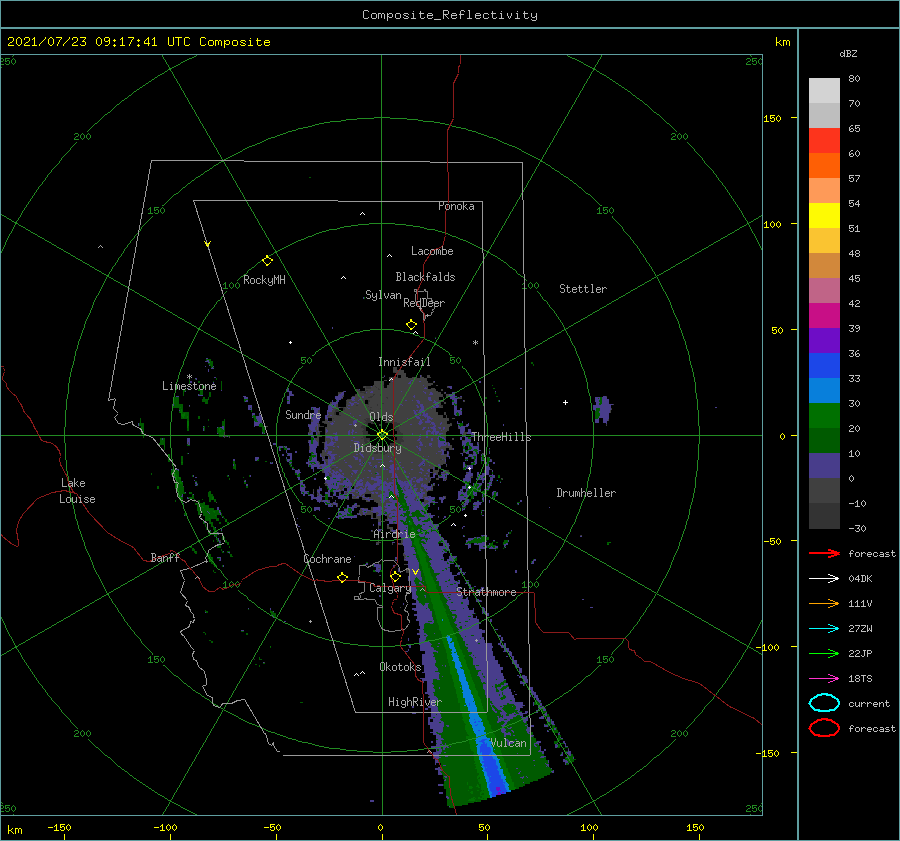
Task: Click the cyan current ellipse icon
Action: point(824,703)
